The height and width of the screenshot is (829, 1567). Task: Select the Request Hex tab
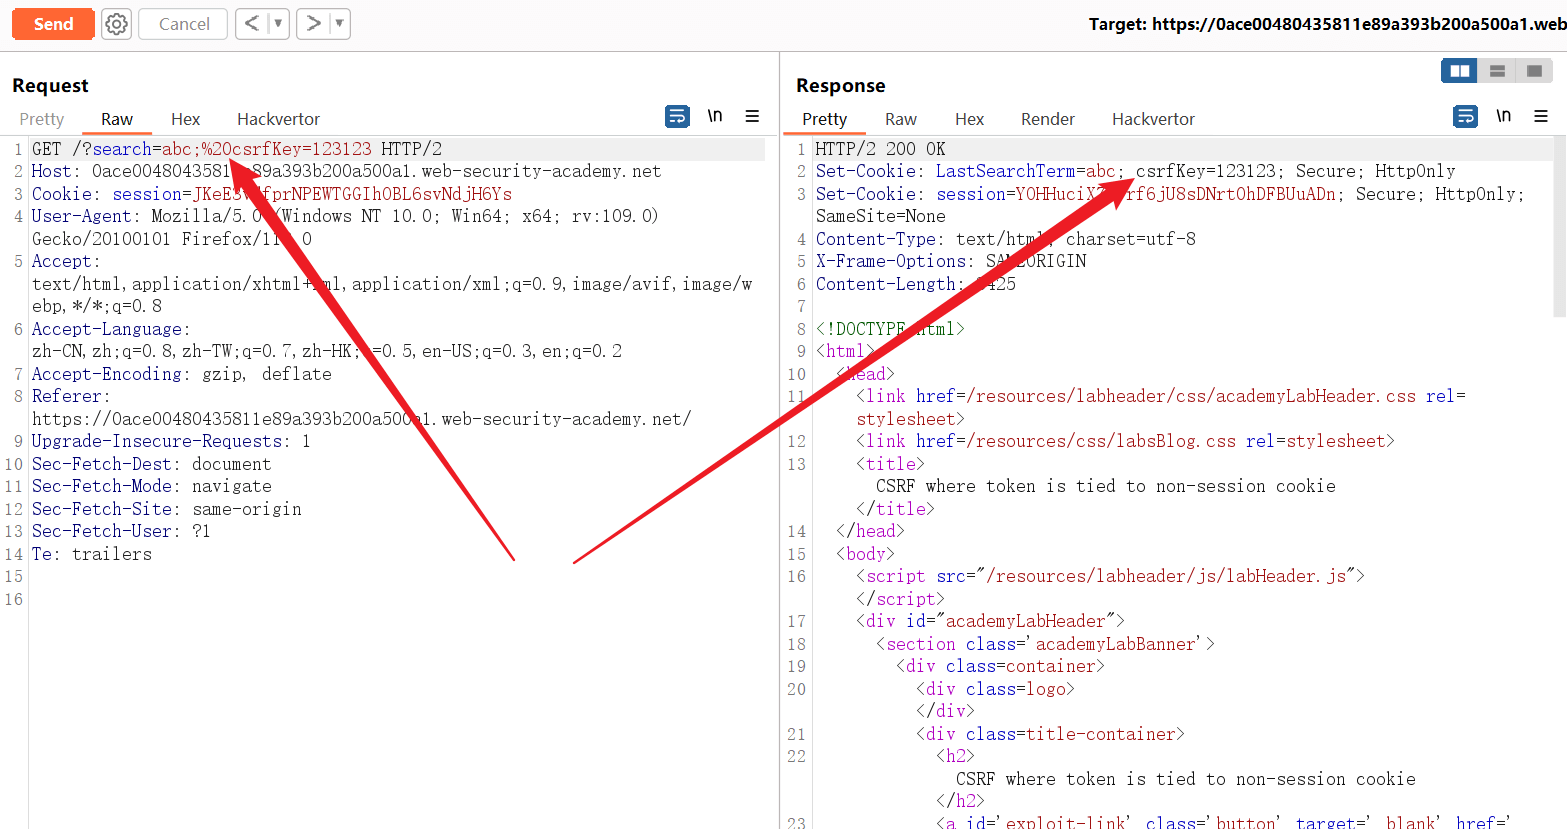pos(185,119)
